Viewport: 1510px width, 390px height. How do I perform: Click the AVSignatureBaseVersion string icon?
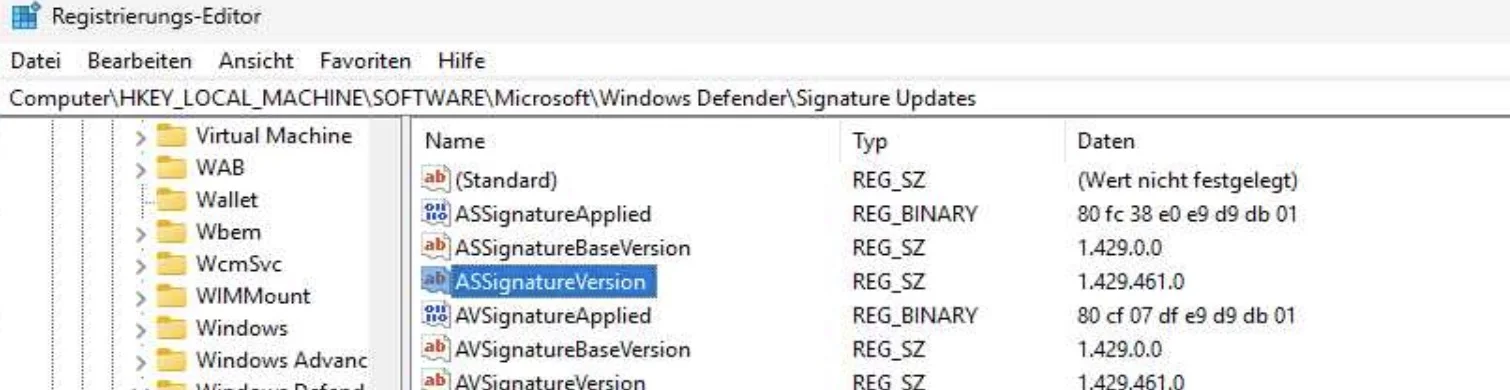click(x=436, y=349)
